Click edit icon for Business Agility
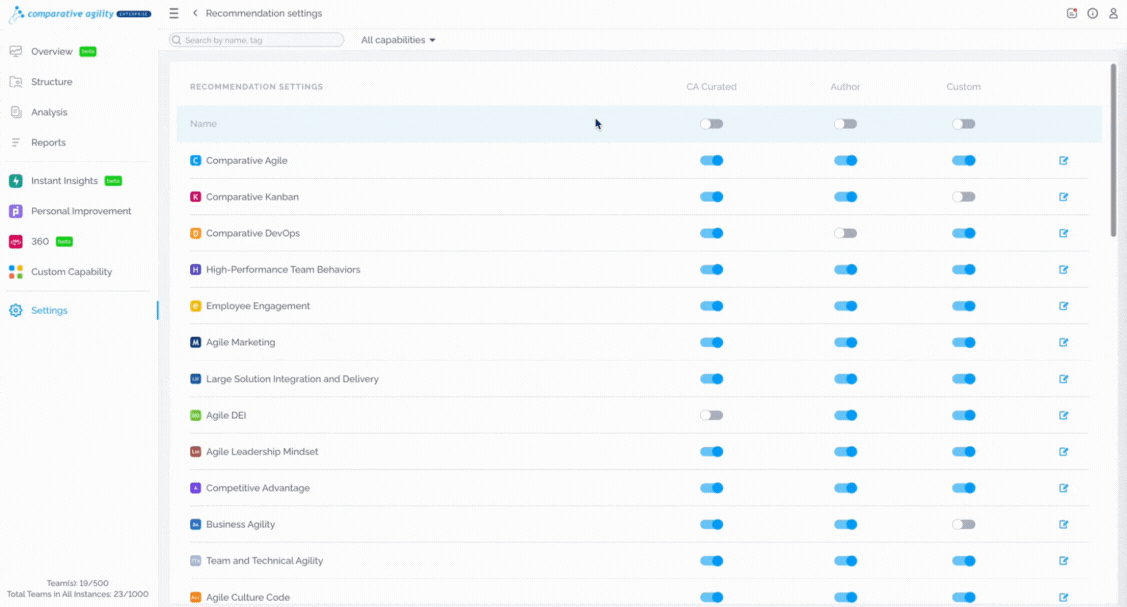The width and height of the screenshot is (1127, 607). tap(1063, 525)
